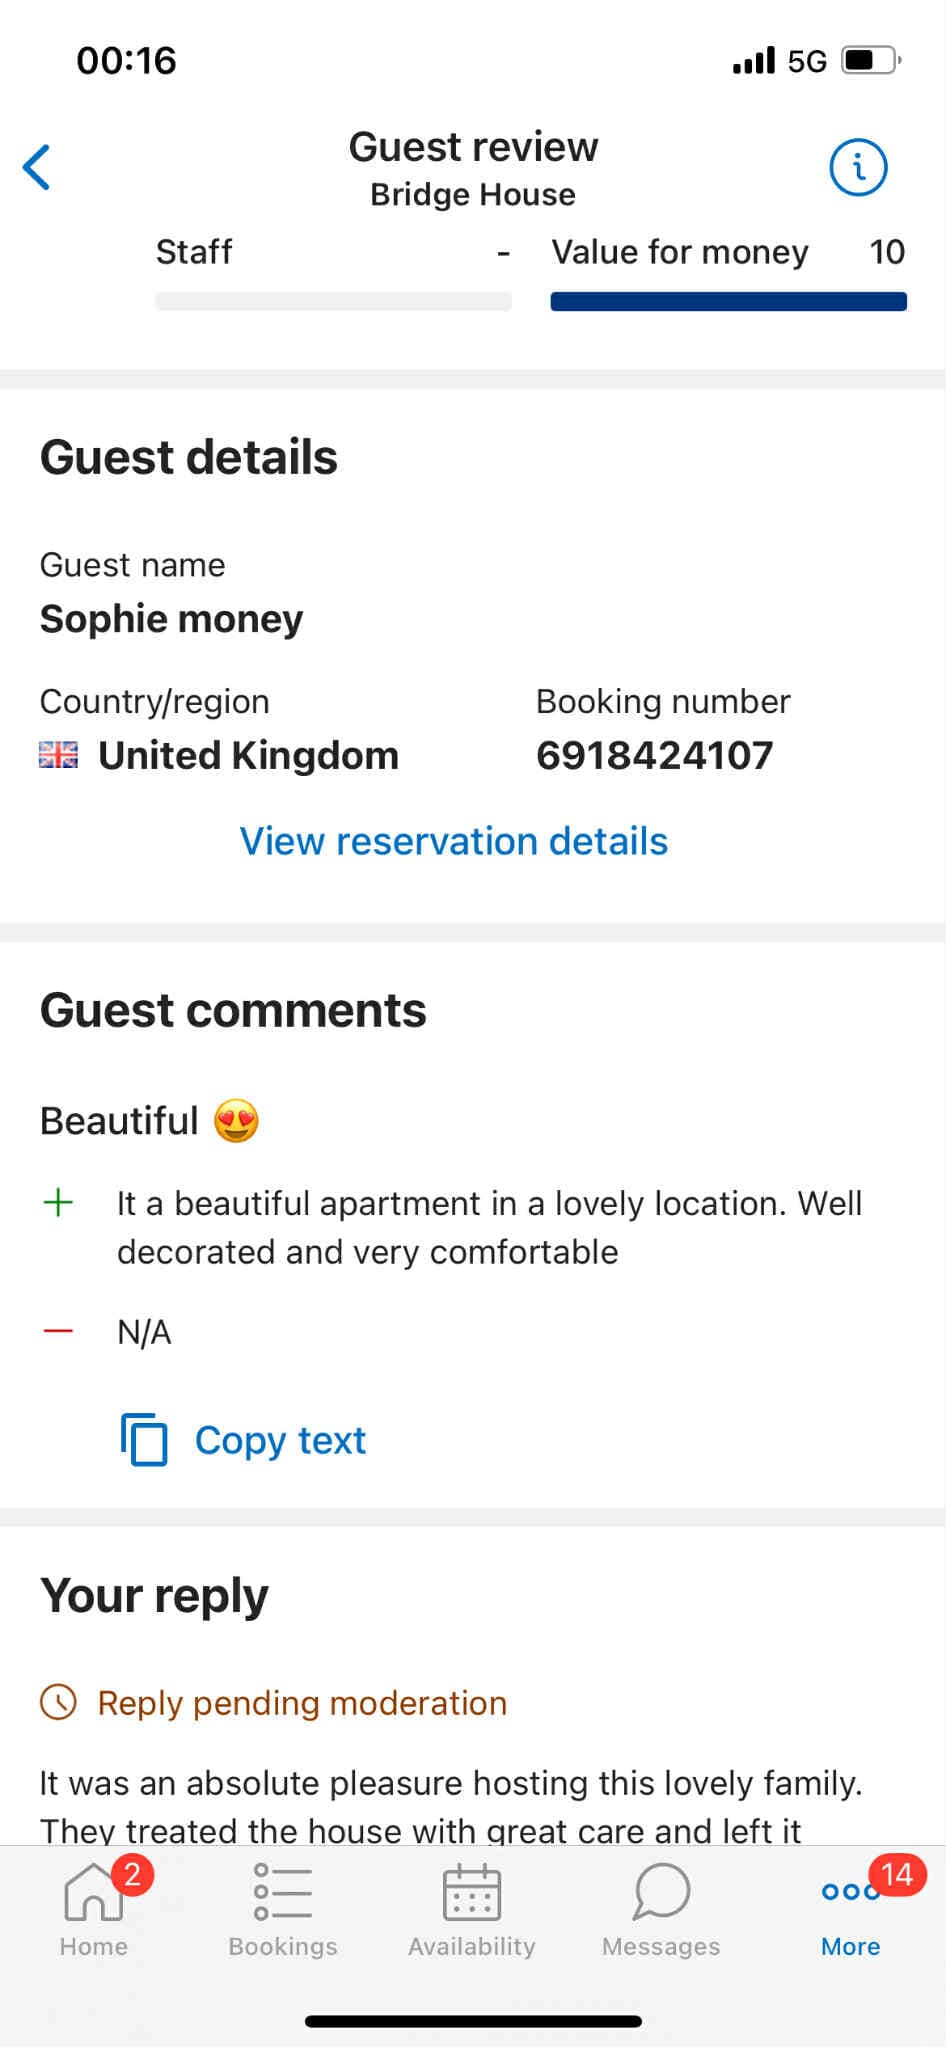Tap the Copy text link

click(x=280, y=1440)
